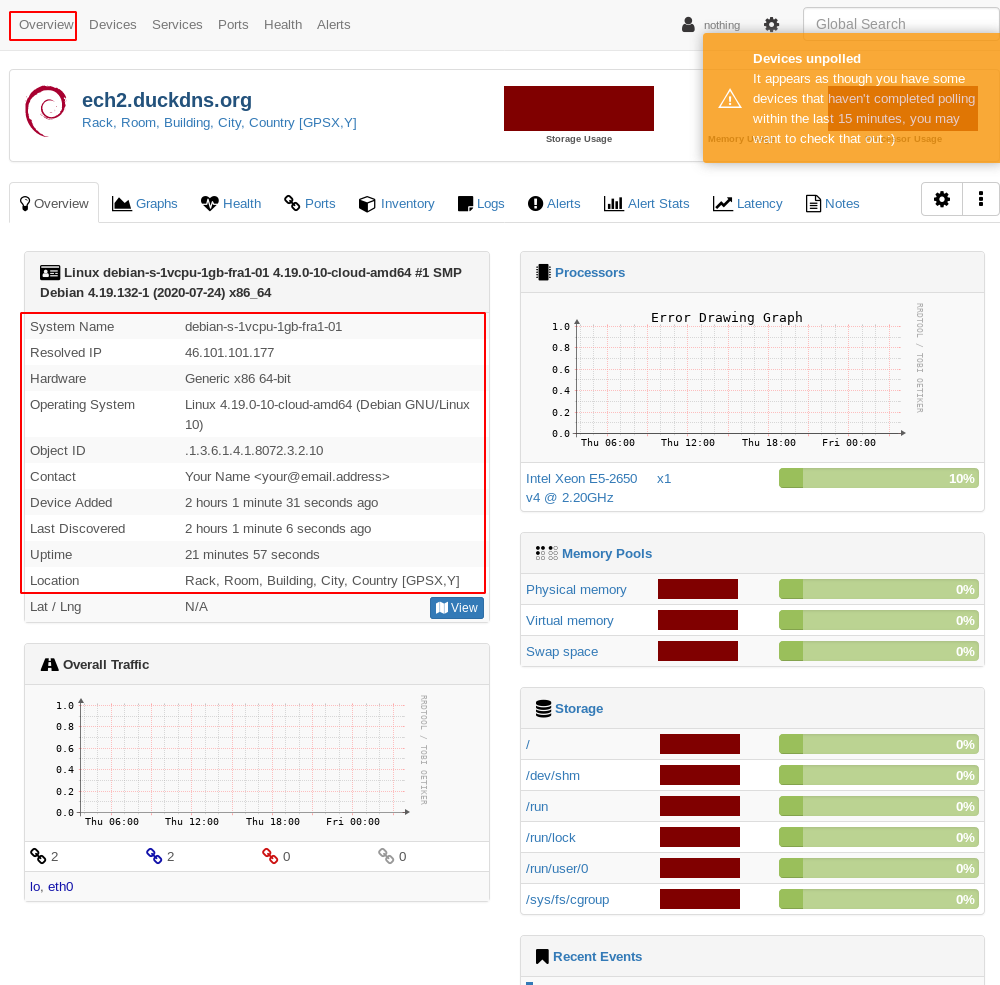1000x985 pixels.
Task: Open the Alerts menu in top navigation
Action: pos(334,25)
